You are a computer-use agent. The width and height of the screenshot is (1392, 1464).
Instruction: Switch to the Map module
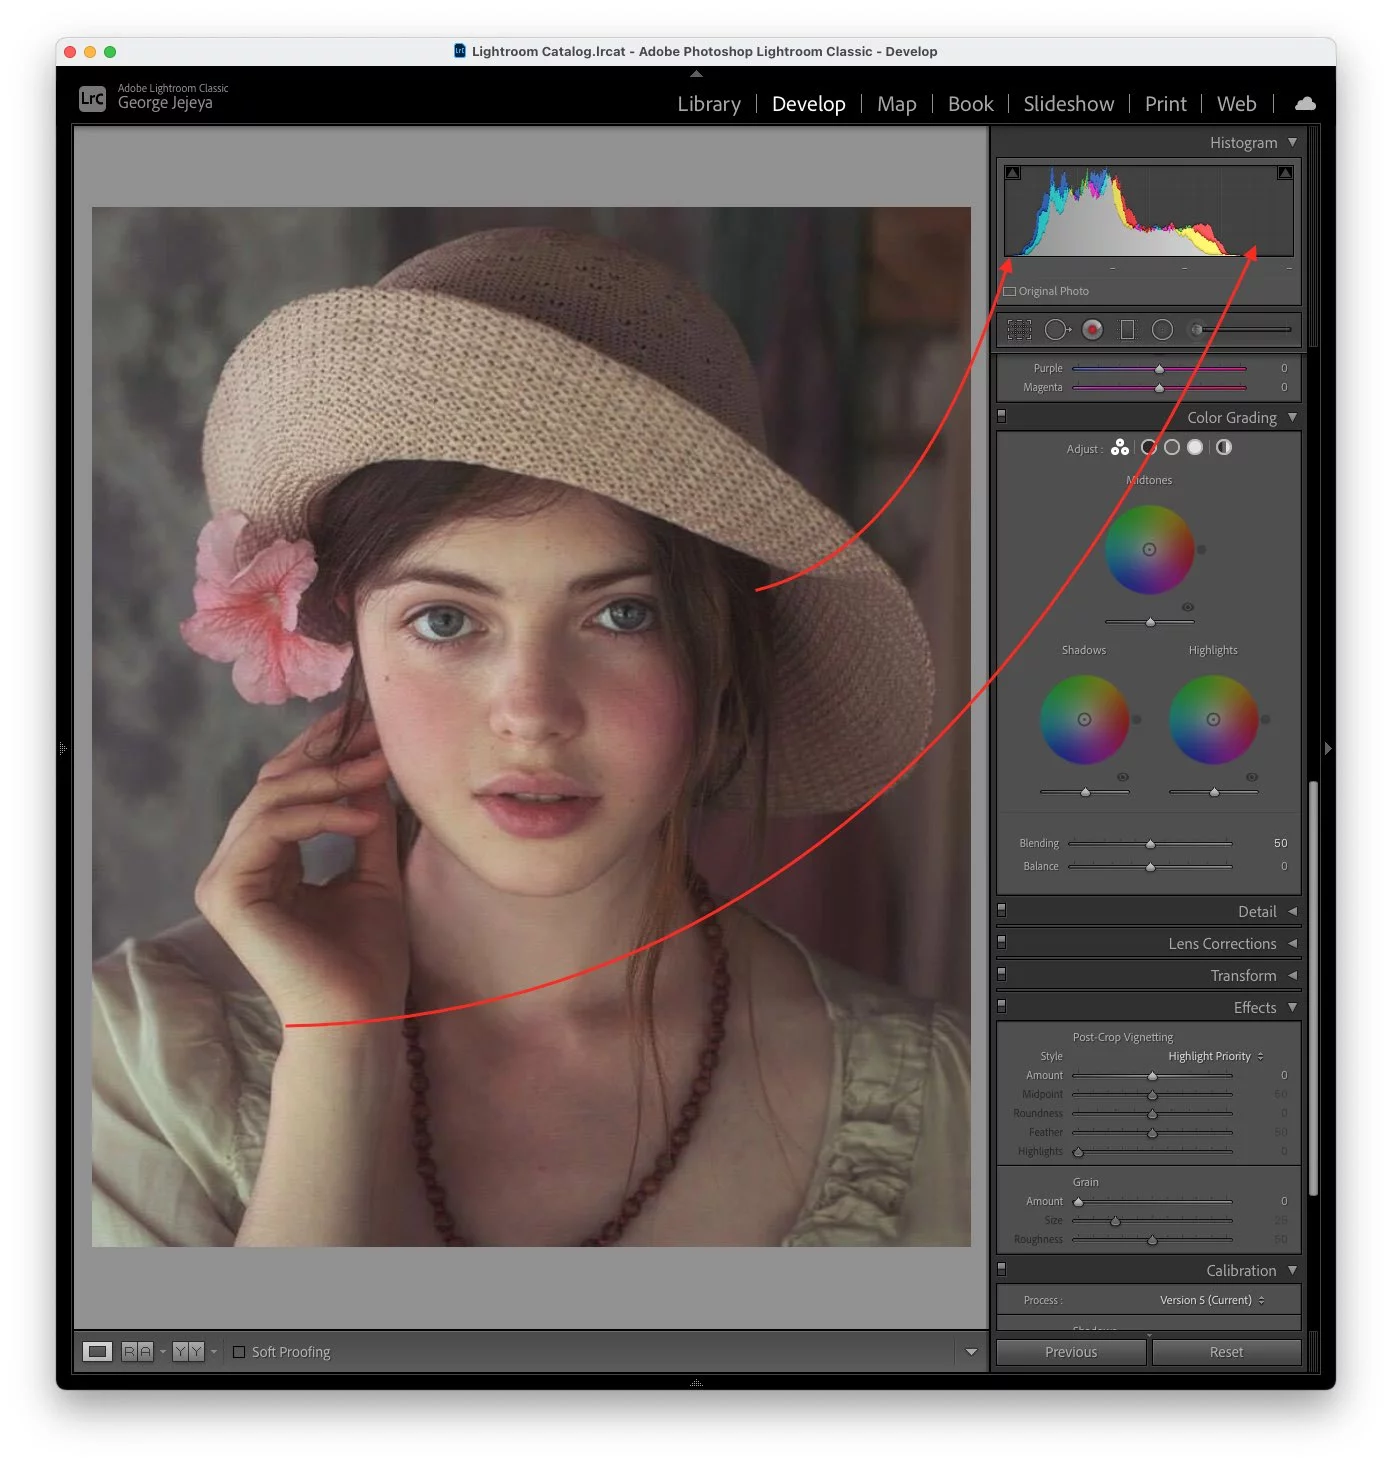[897, 104]
